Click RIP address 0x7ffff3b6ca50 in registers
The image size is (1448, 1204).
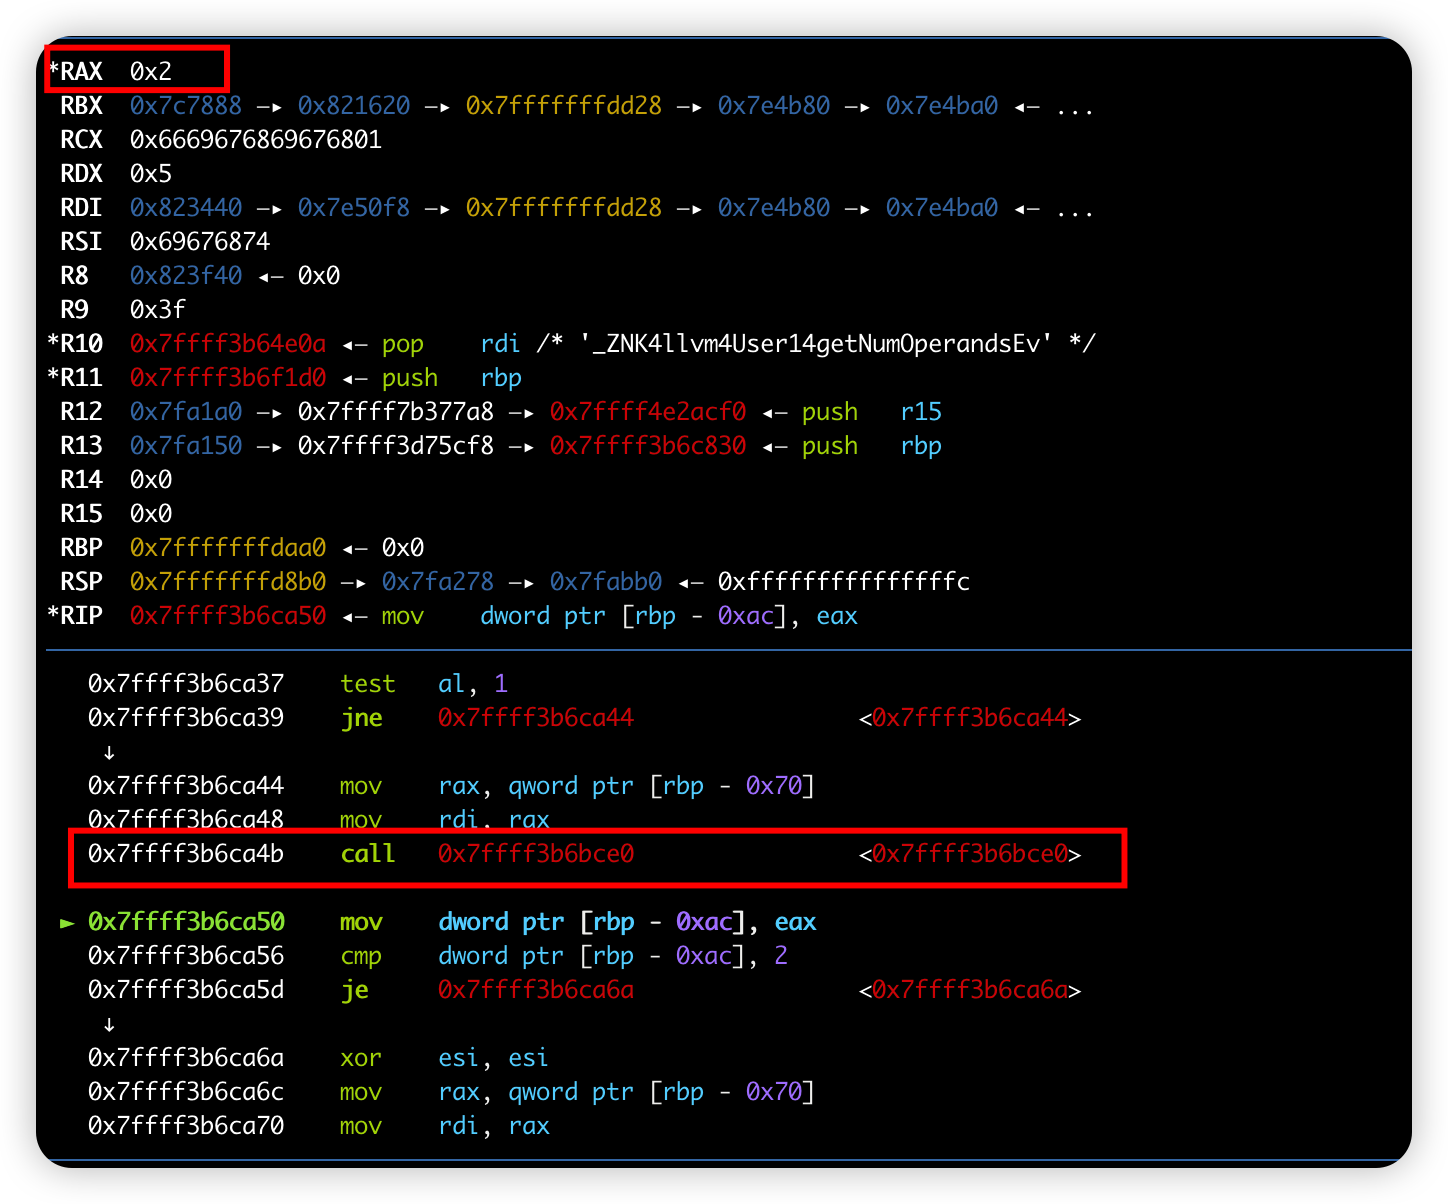tap(228, 616)
